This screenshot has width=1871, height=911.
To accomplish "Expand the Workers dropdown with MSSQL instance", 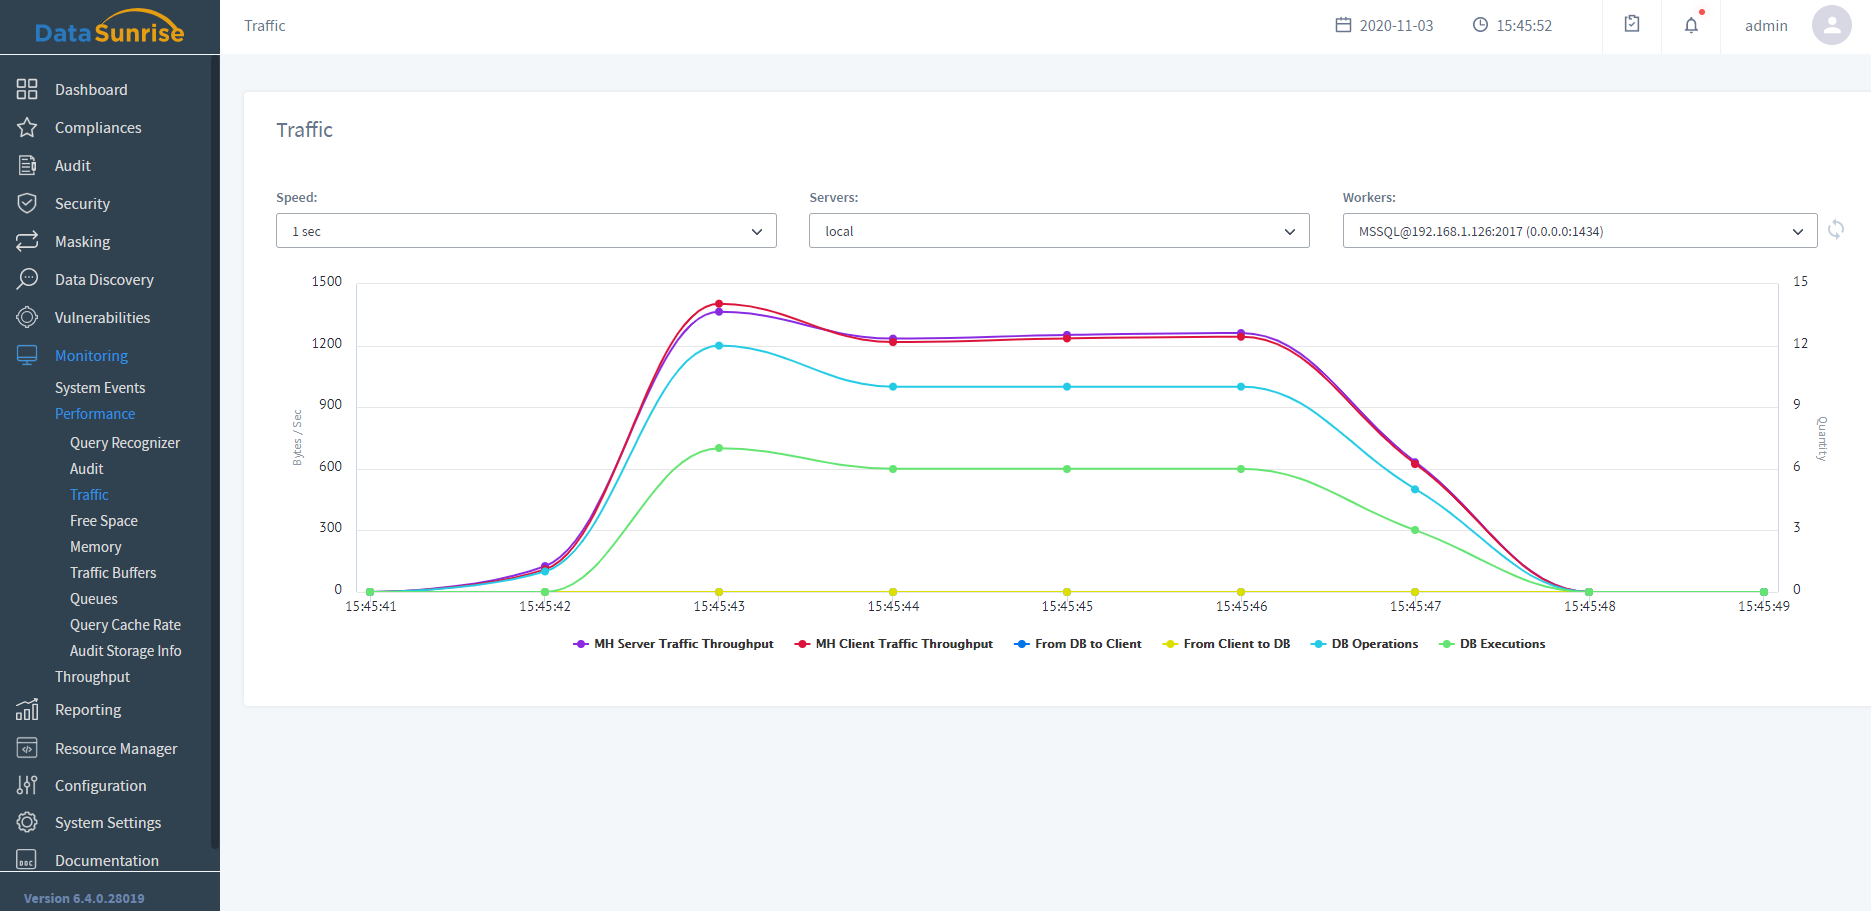I will tap(1579, 231).
